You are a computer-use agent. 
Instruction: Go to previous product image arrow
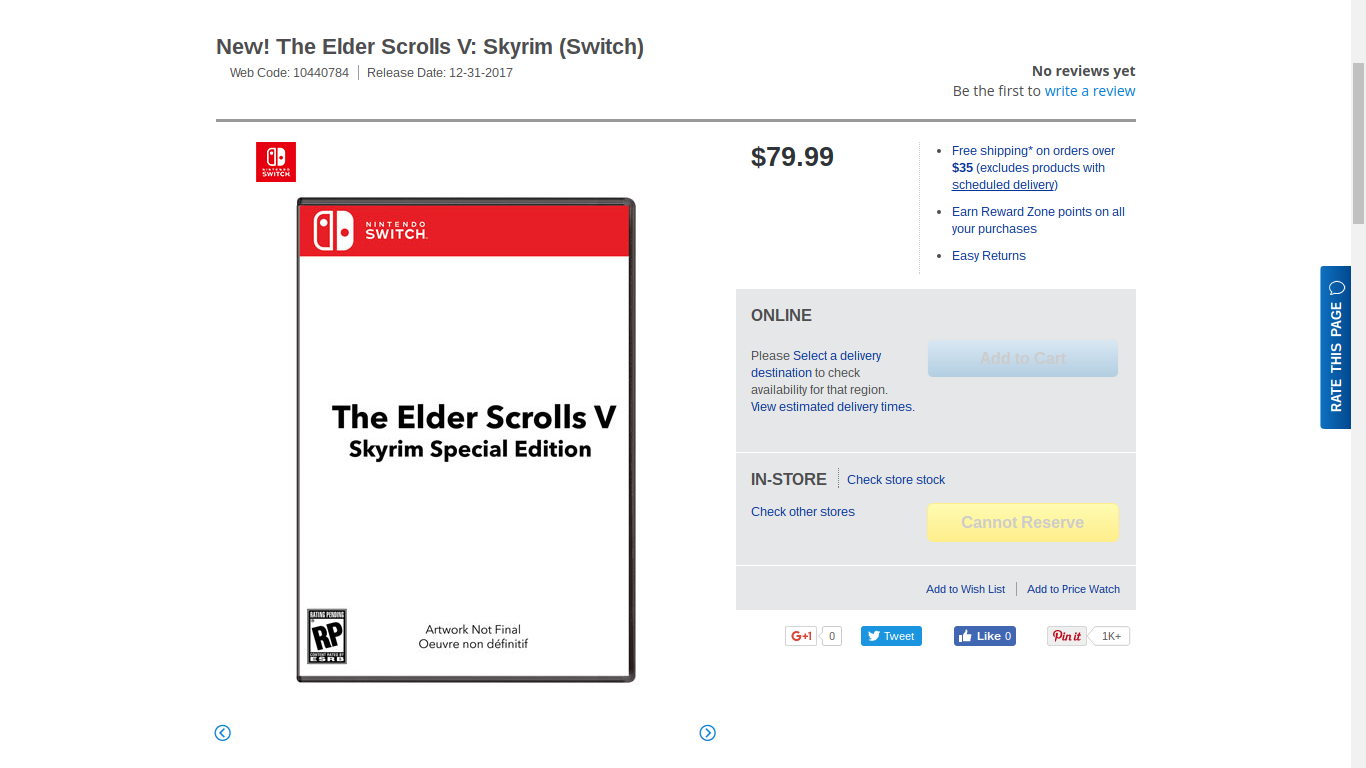point(223,733)
